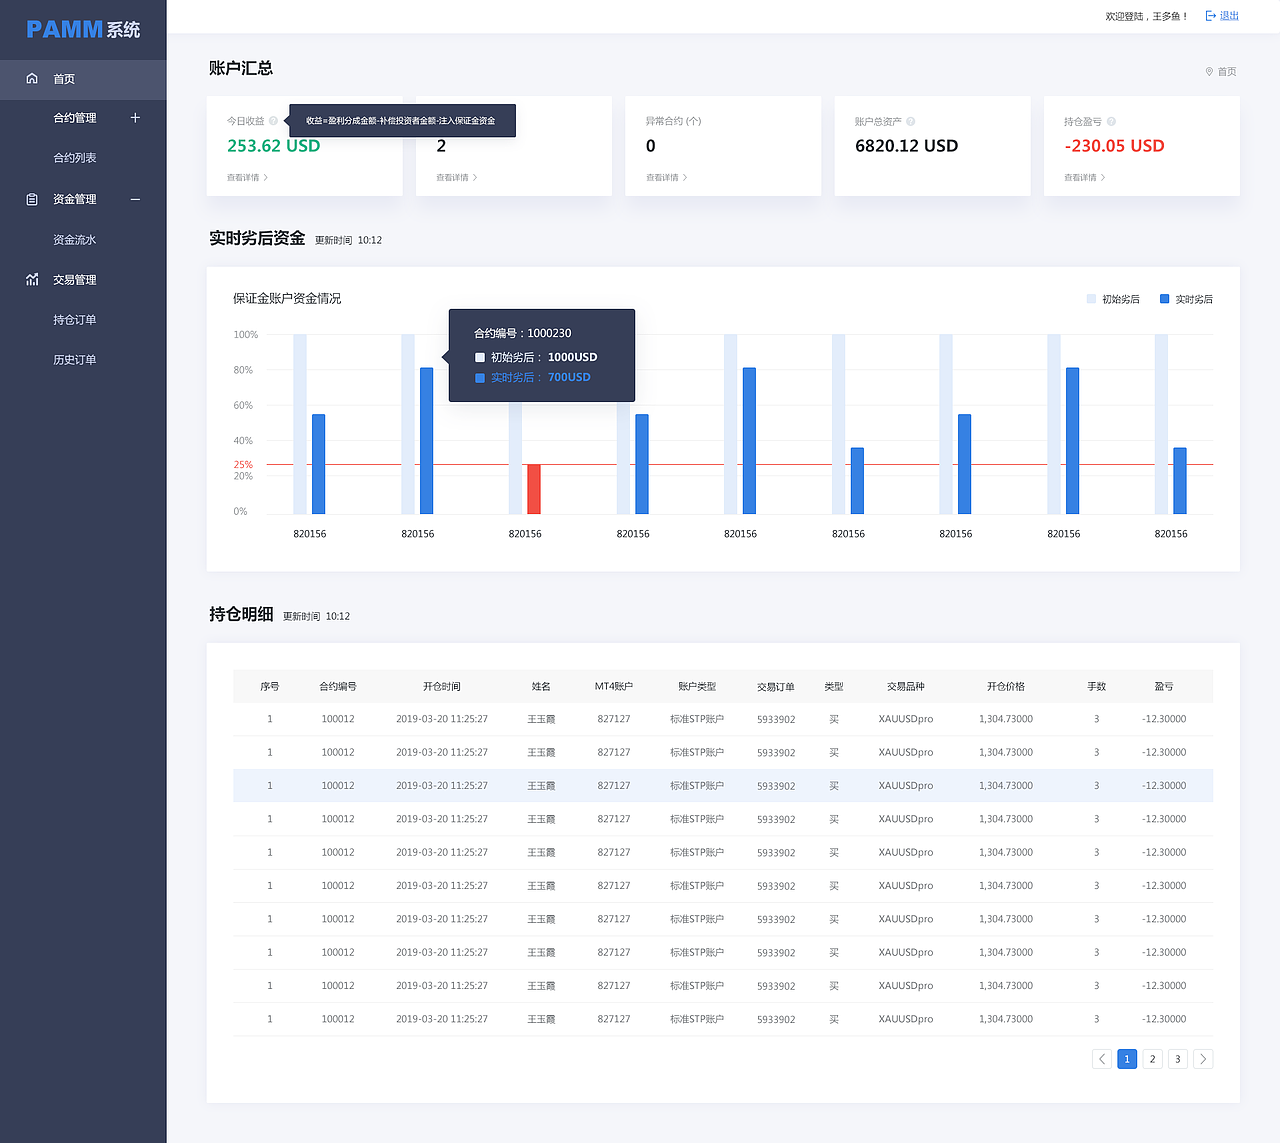Click 100012 in the highlighted table row
This screenshot has width=1280, height=1143.
coord(338,786)
